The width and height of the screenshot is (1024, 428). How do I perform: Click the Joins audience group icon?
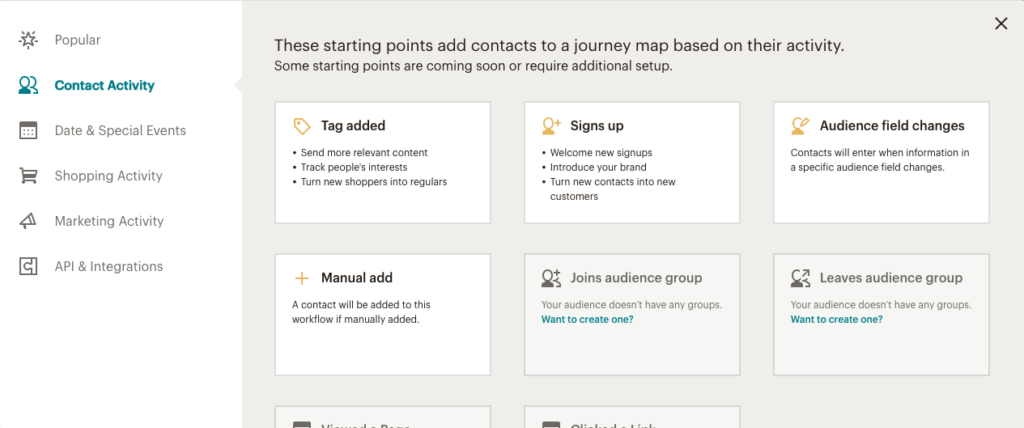pyautogui.click(x=551, y=278)
